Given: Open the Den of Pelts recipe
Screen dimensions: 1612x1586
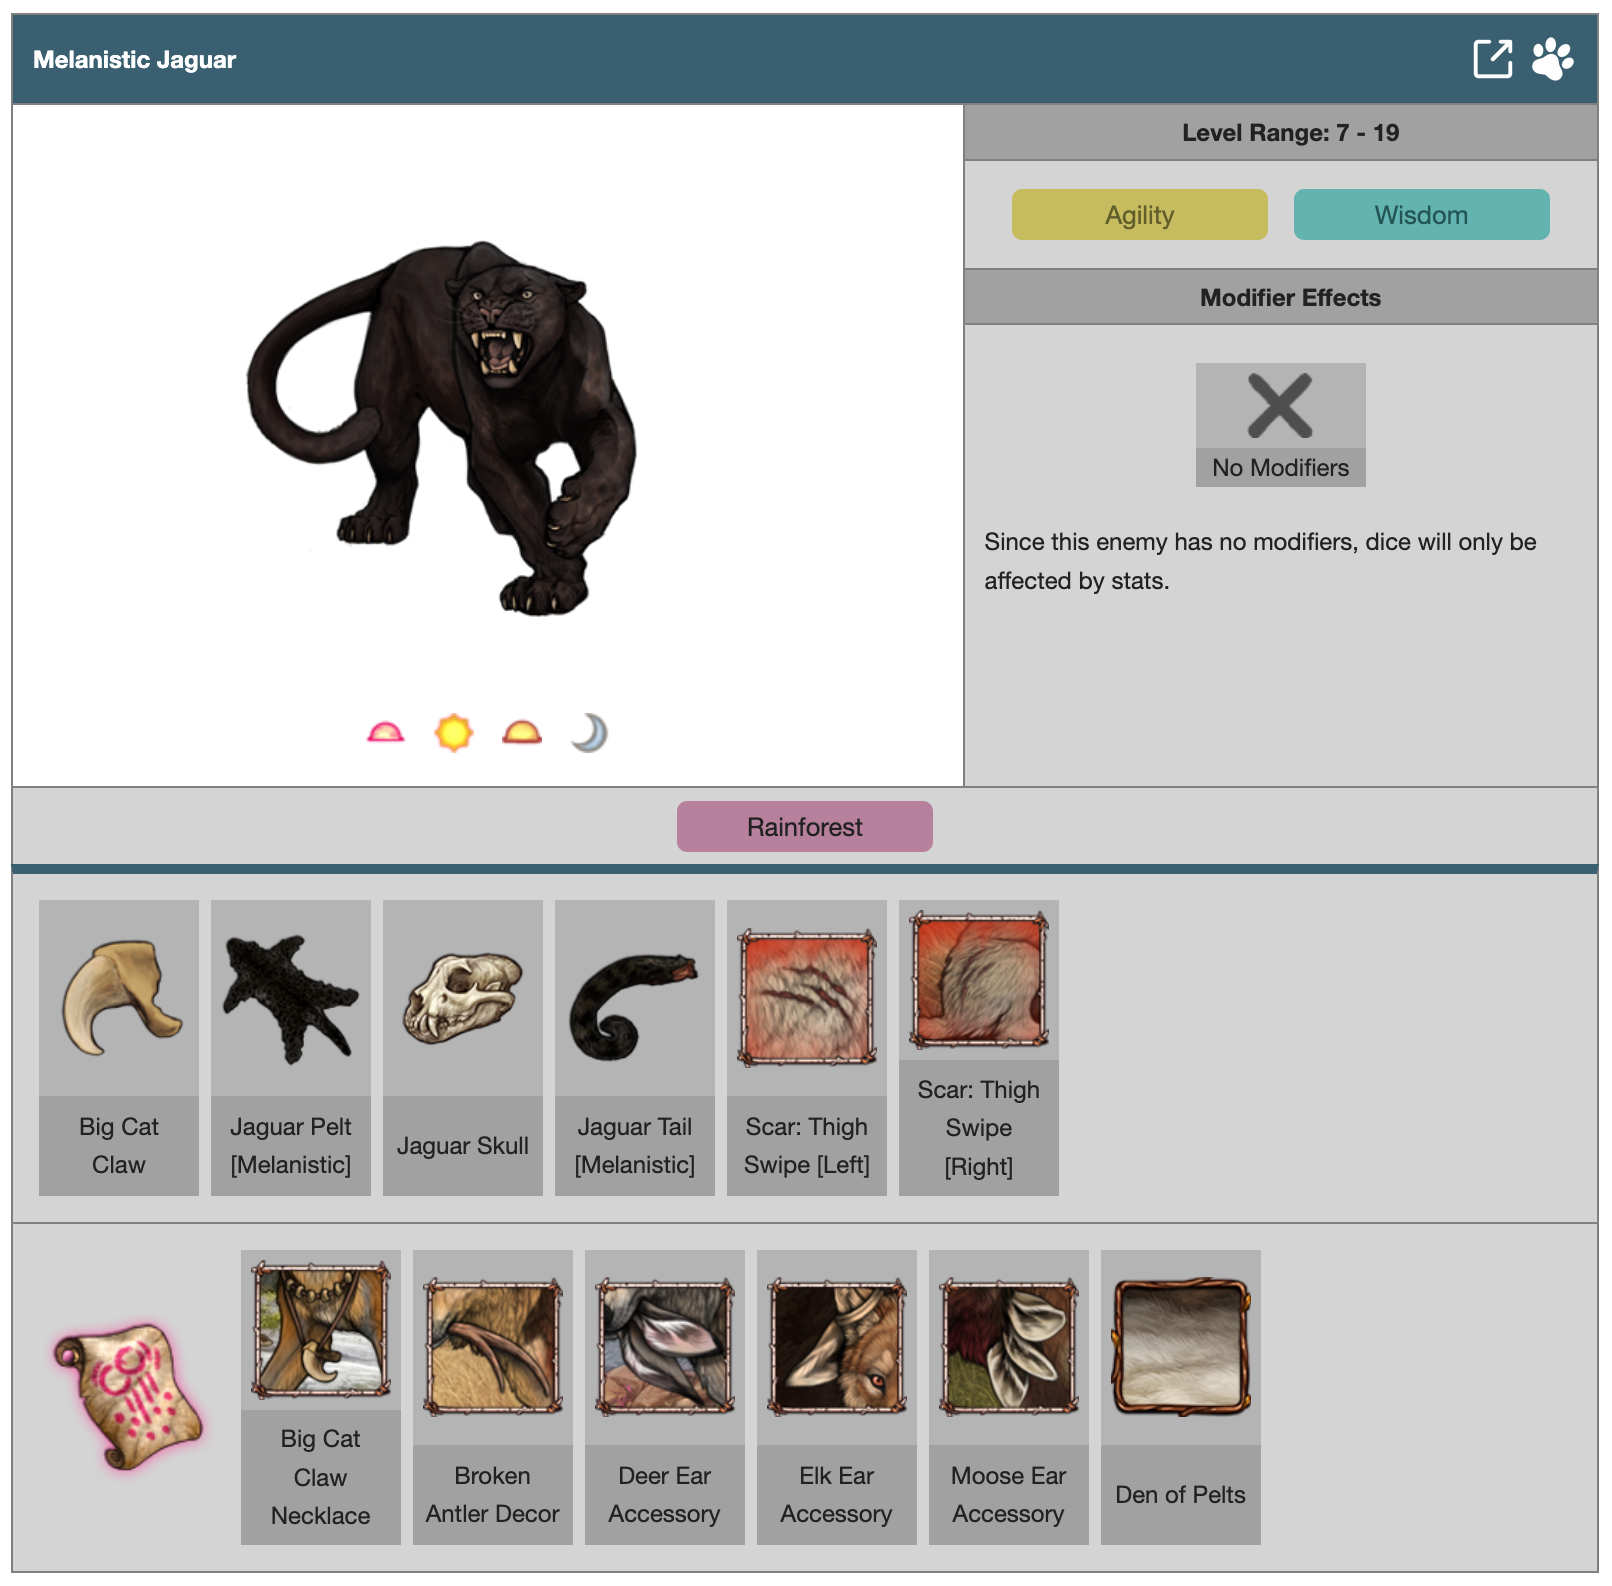Looking at the screenshot, I should pyautogui.click(x=1181, y=1397).
